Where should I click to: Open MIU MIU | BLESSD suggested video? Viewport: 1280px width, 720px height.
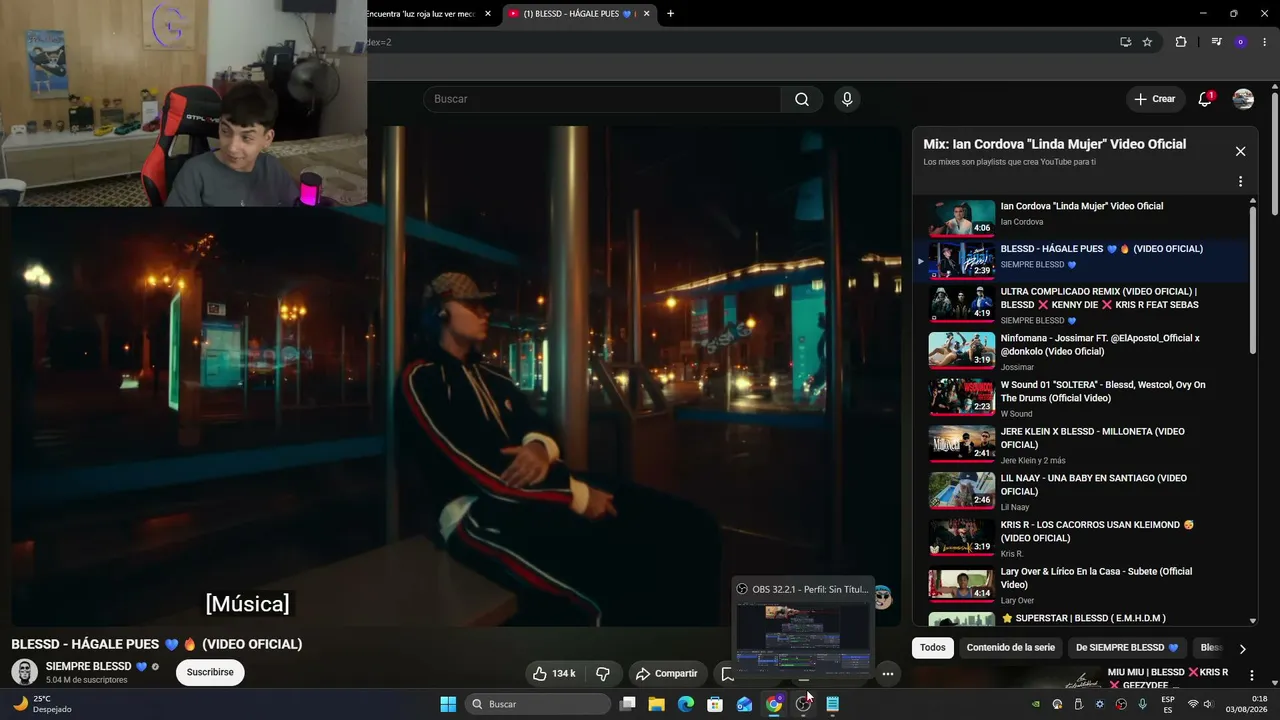point(1168,678)
